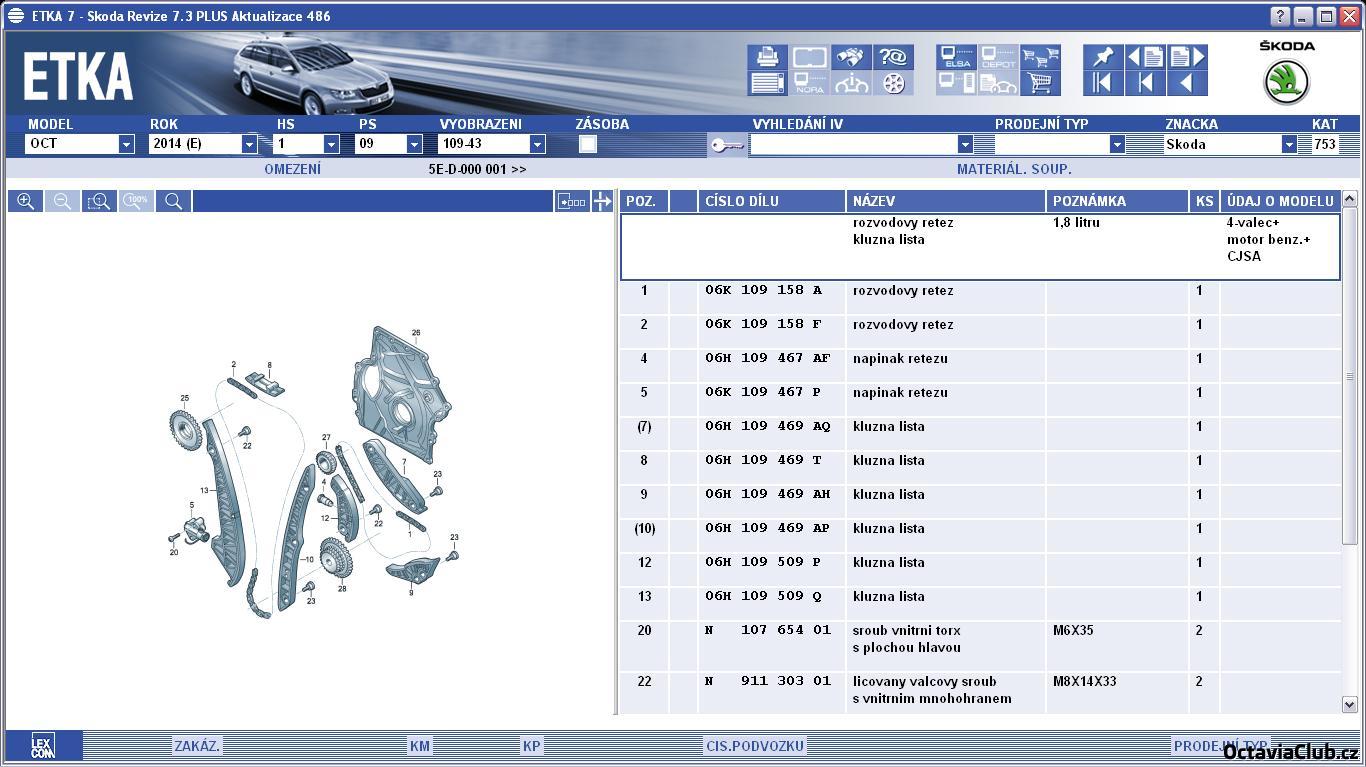Click the wheel rim icon
Screen dimensions: 1366x767
(893, 83)
